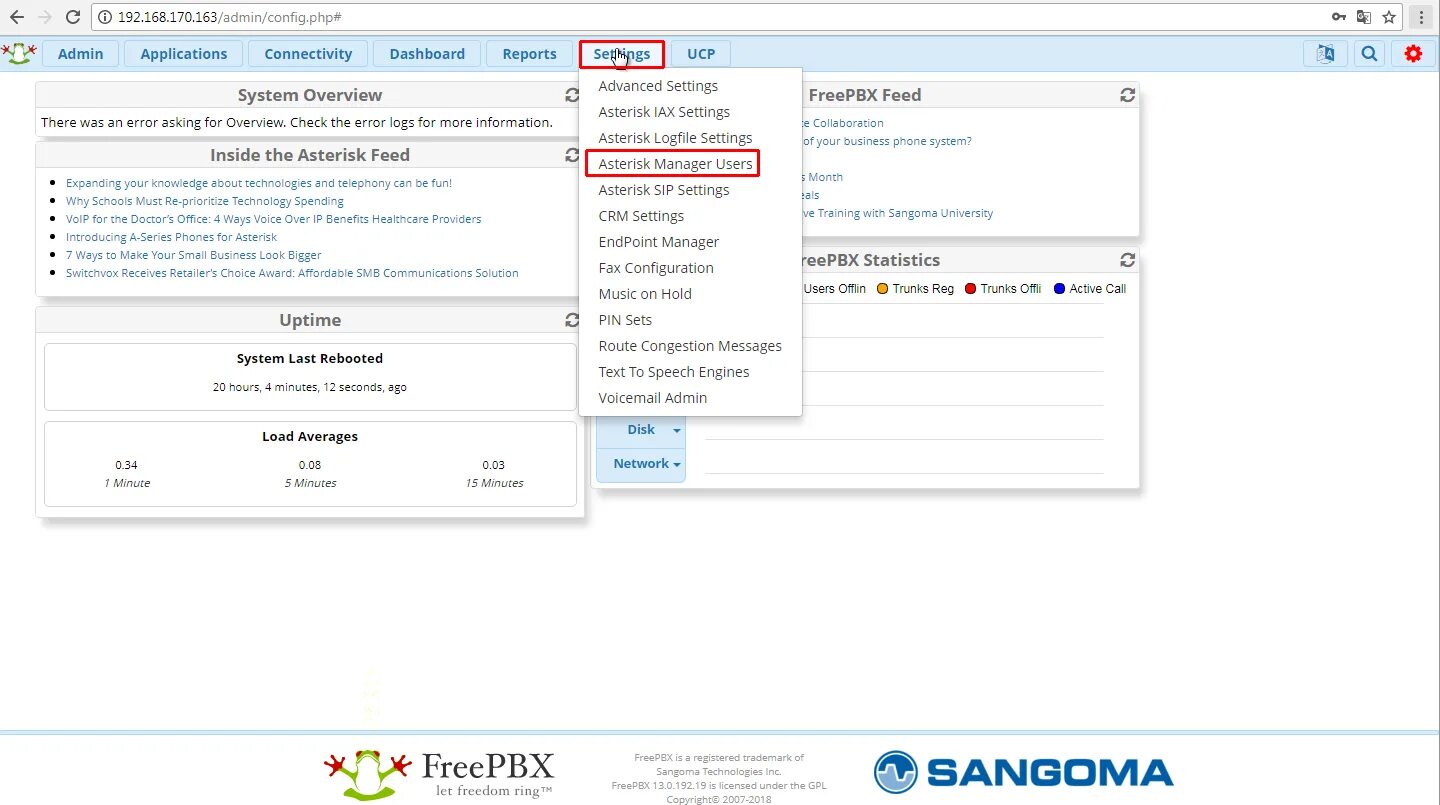Click the 5 Minutes load average value 0.08
Image resolution: width=1440 pixels, height=805 pixels.
(310, 465)
